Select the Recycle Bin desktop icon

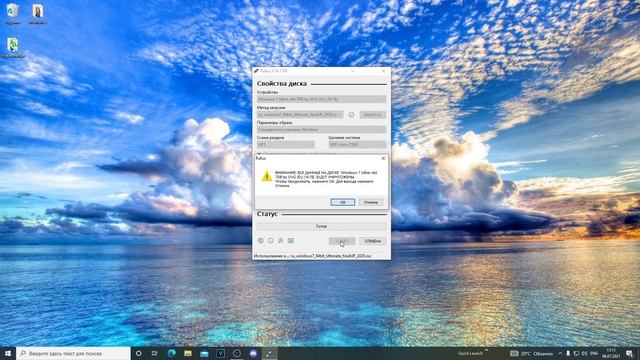pyautogui.click(x=13, y=13)
